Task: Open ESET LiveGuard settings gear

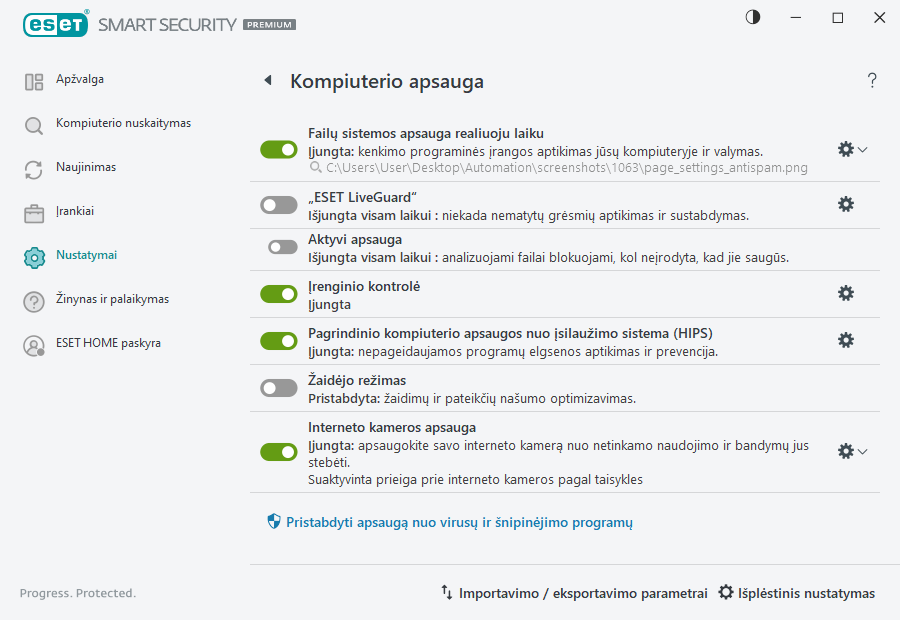Action: tap(846, 204)
